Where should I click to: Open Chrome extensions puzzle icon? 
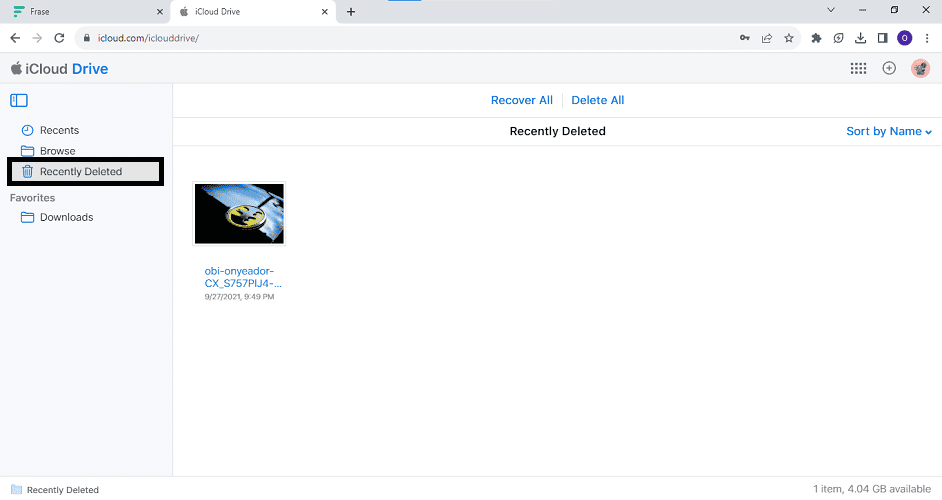point(816,38)
